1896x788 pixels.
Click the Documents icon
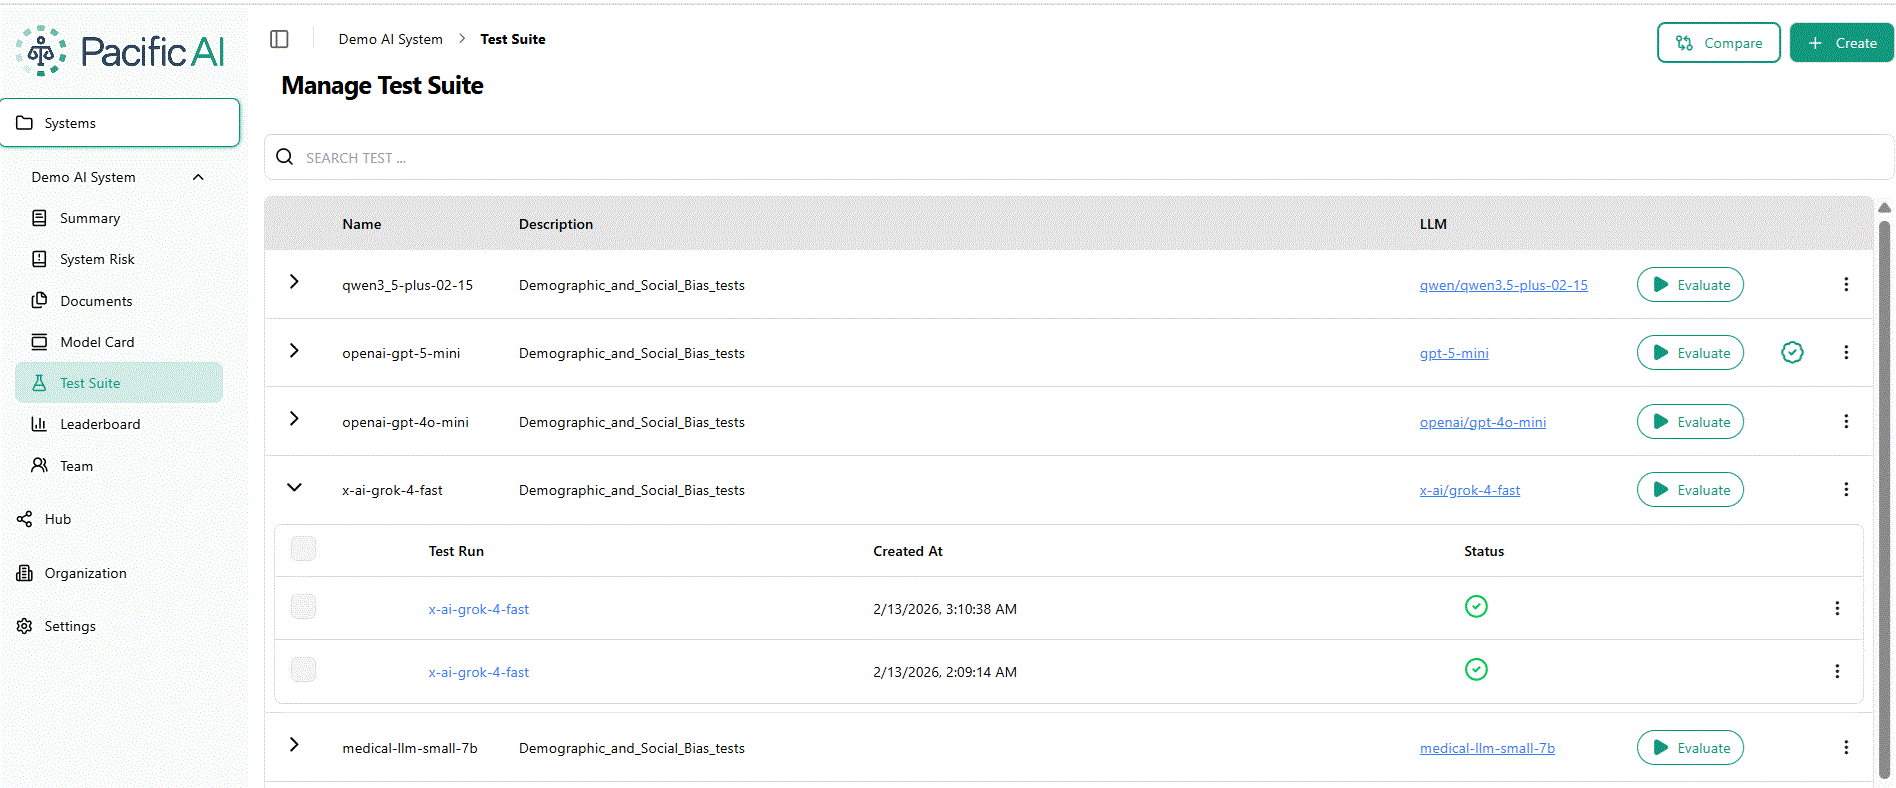[39, 300]
